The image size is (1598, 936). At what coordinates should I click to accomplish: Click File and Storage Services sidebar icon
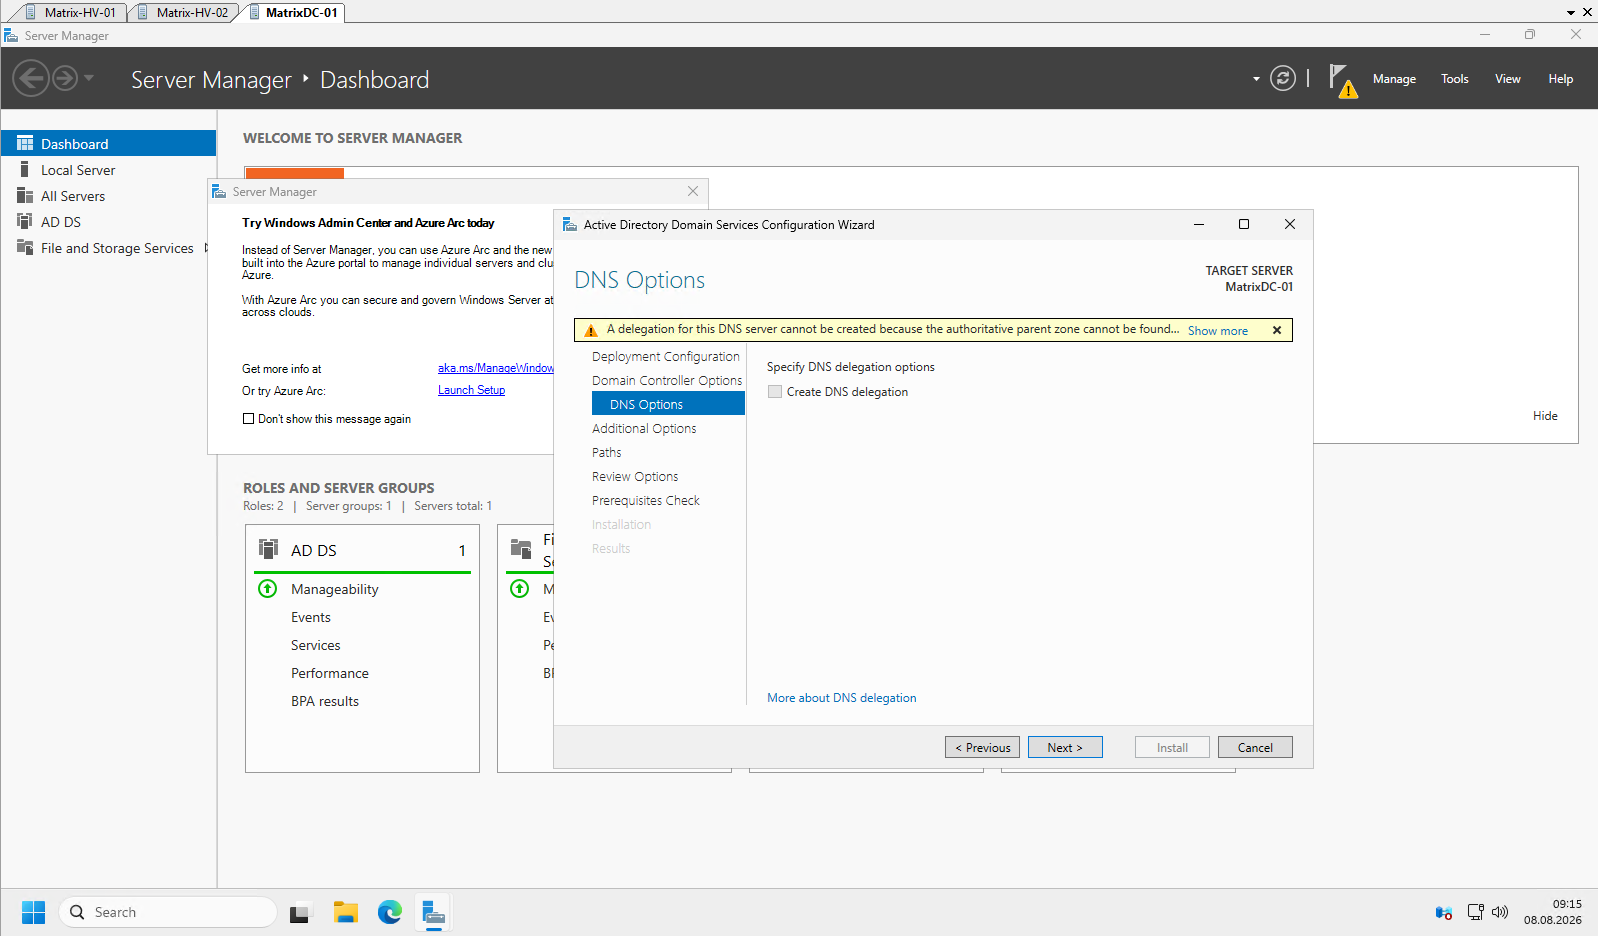[x=25, y=248]
